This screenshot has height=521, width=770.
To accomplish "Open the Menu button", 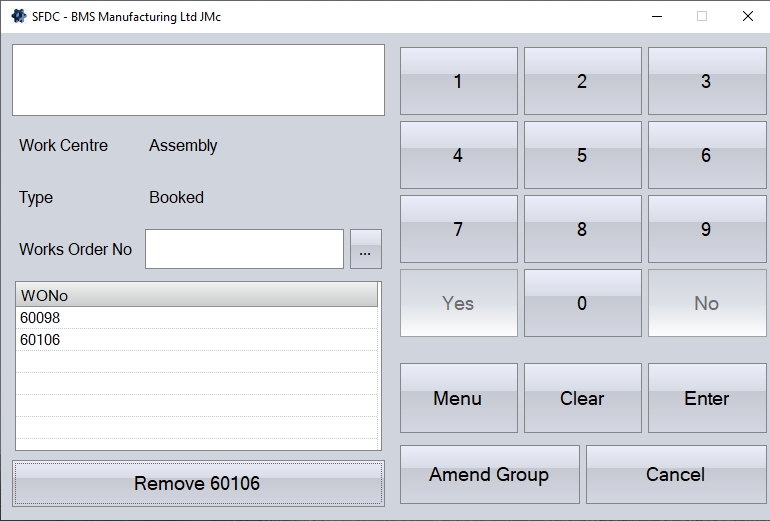I will [x=458, y=398].
